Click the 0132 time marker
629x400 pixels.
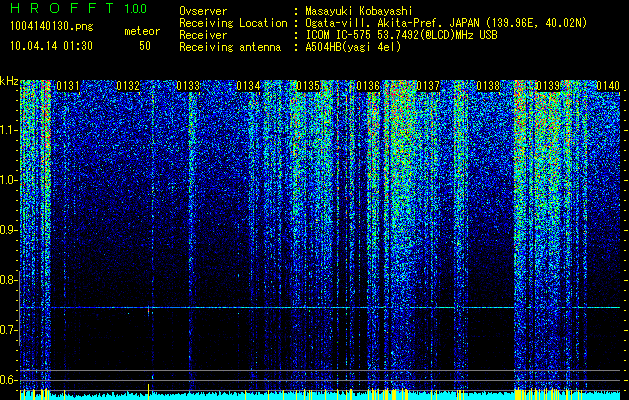[x=128, y=86]
